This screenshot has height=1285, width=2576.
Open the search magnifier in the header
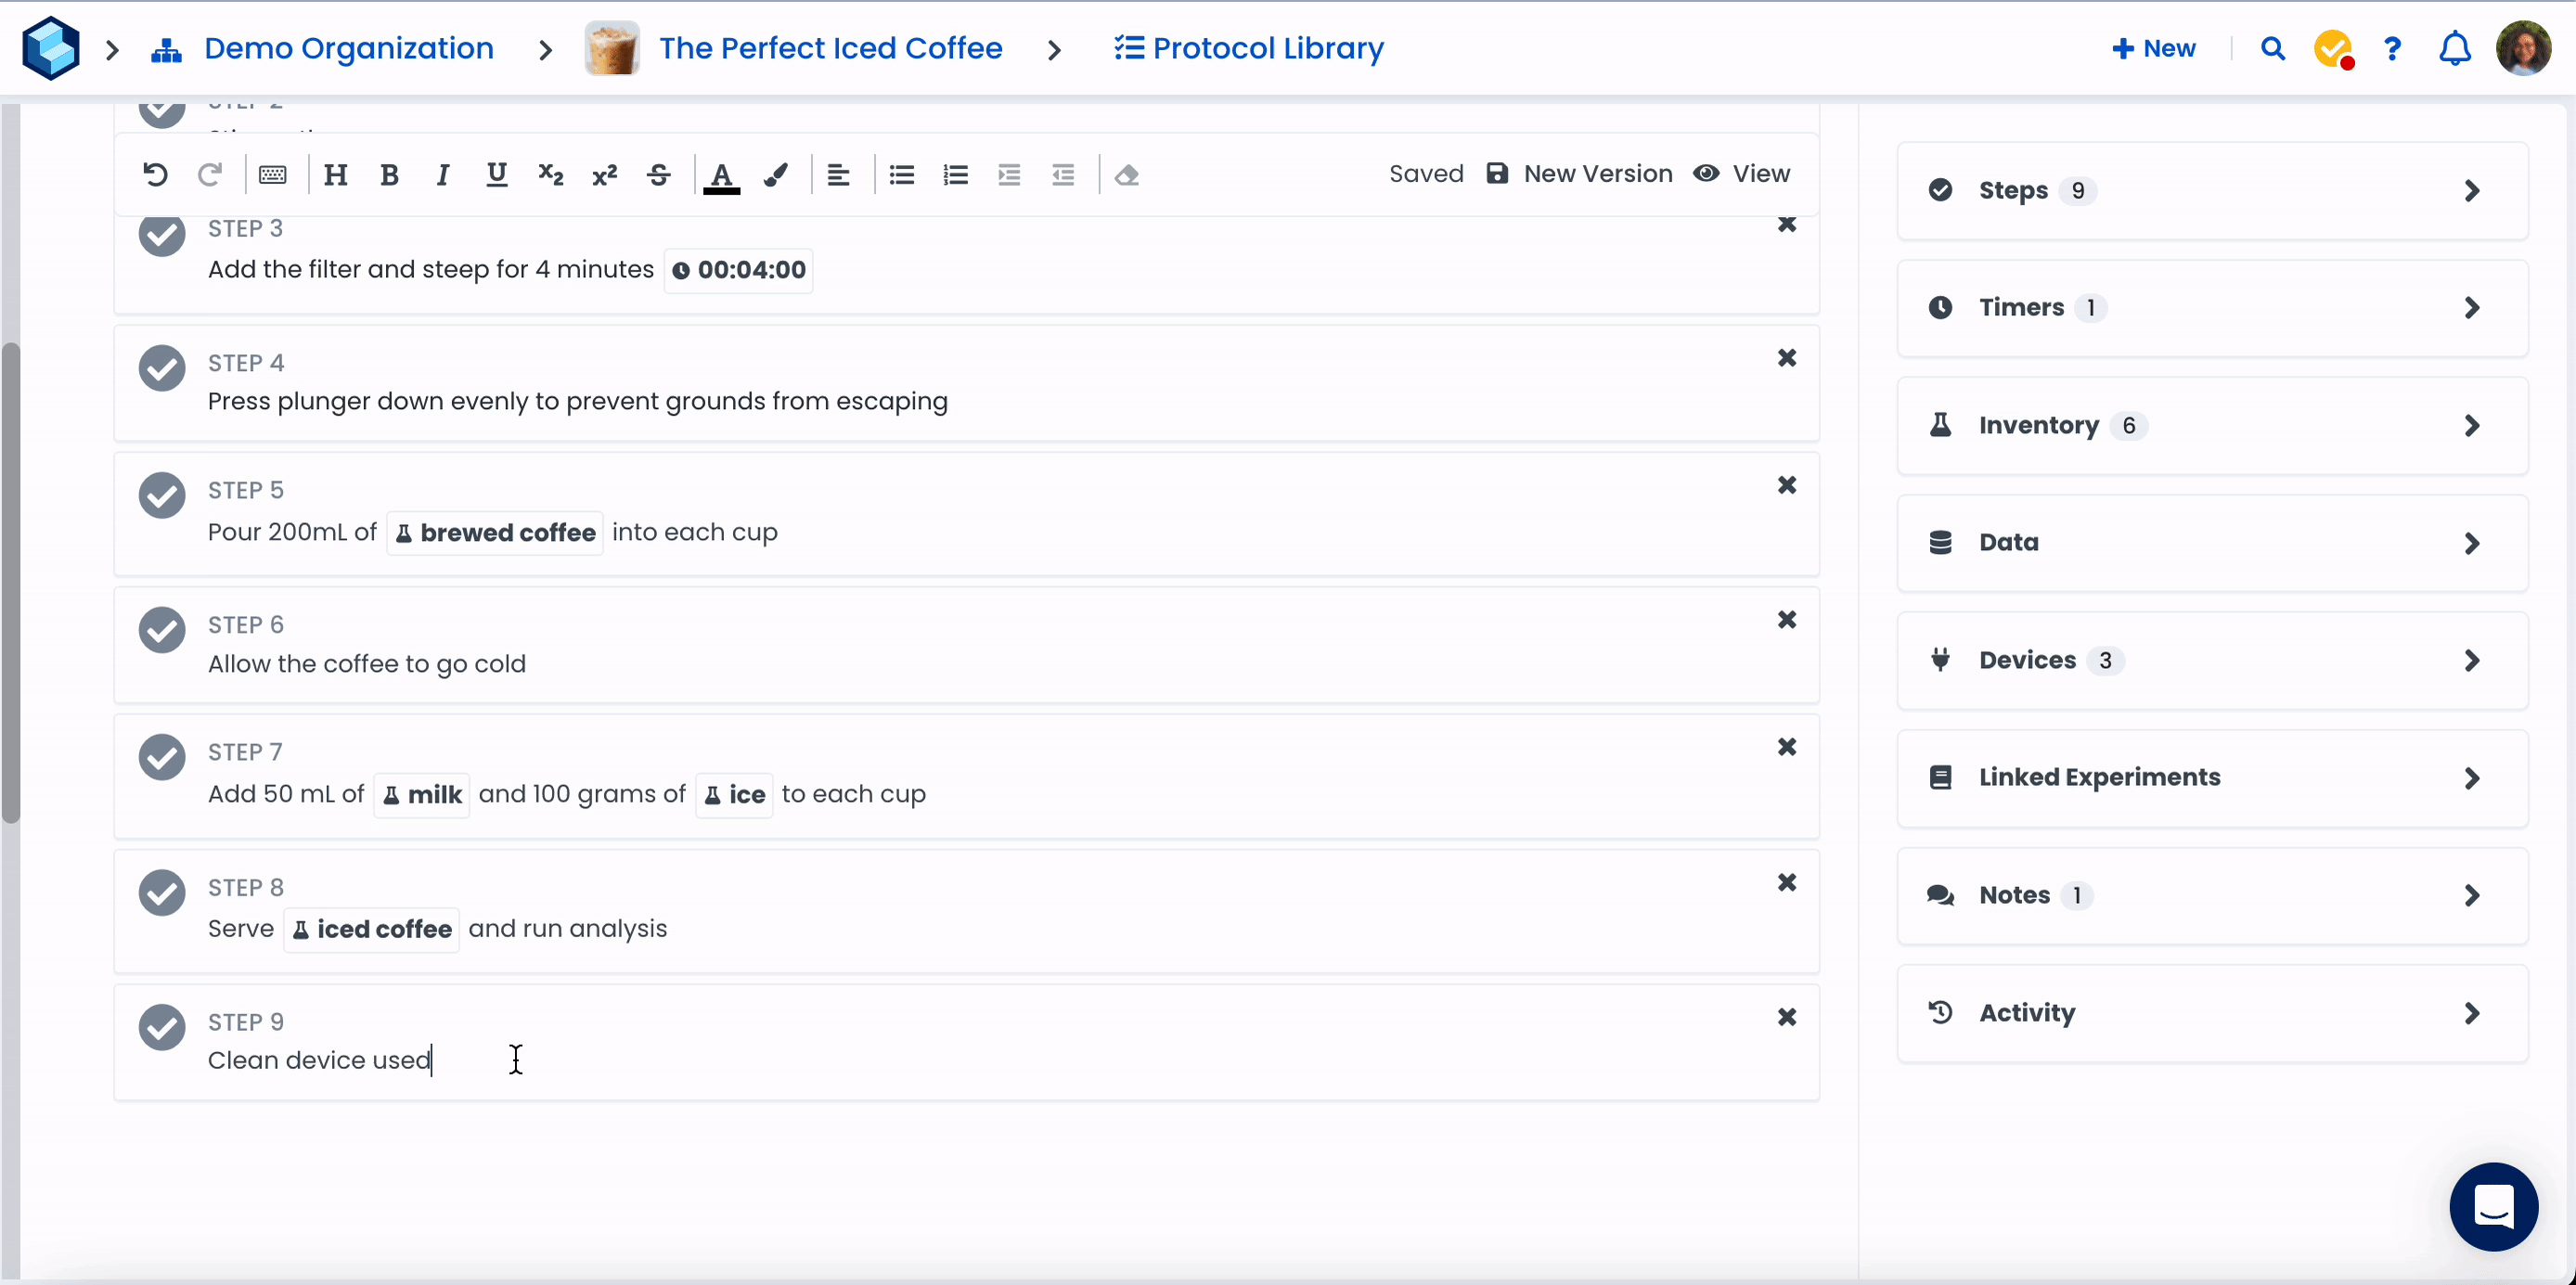tap(2272, 48)
